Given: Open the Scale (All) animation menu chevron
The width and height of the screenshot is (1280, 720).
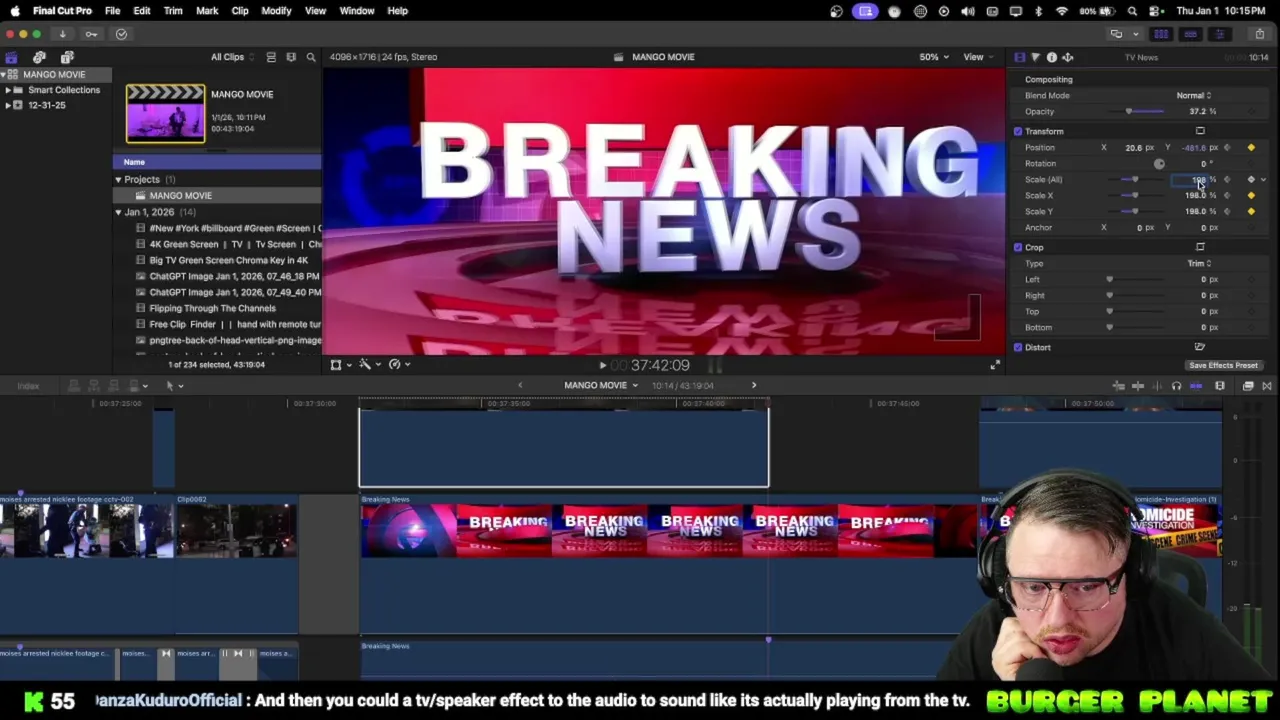Looking at the screenshot, I should point(1263,180).
